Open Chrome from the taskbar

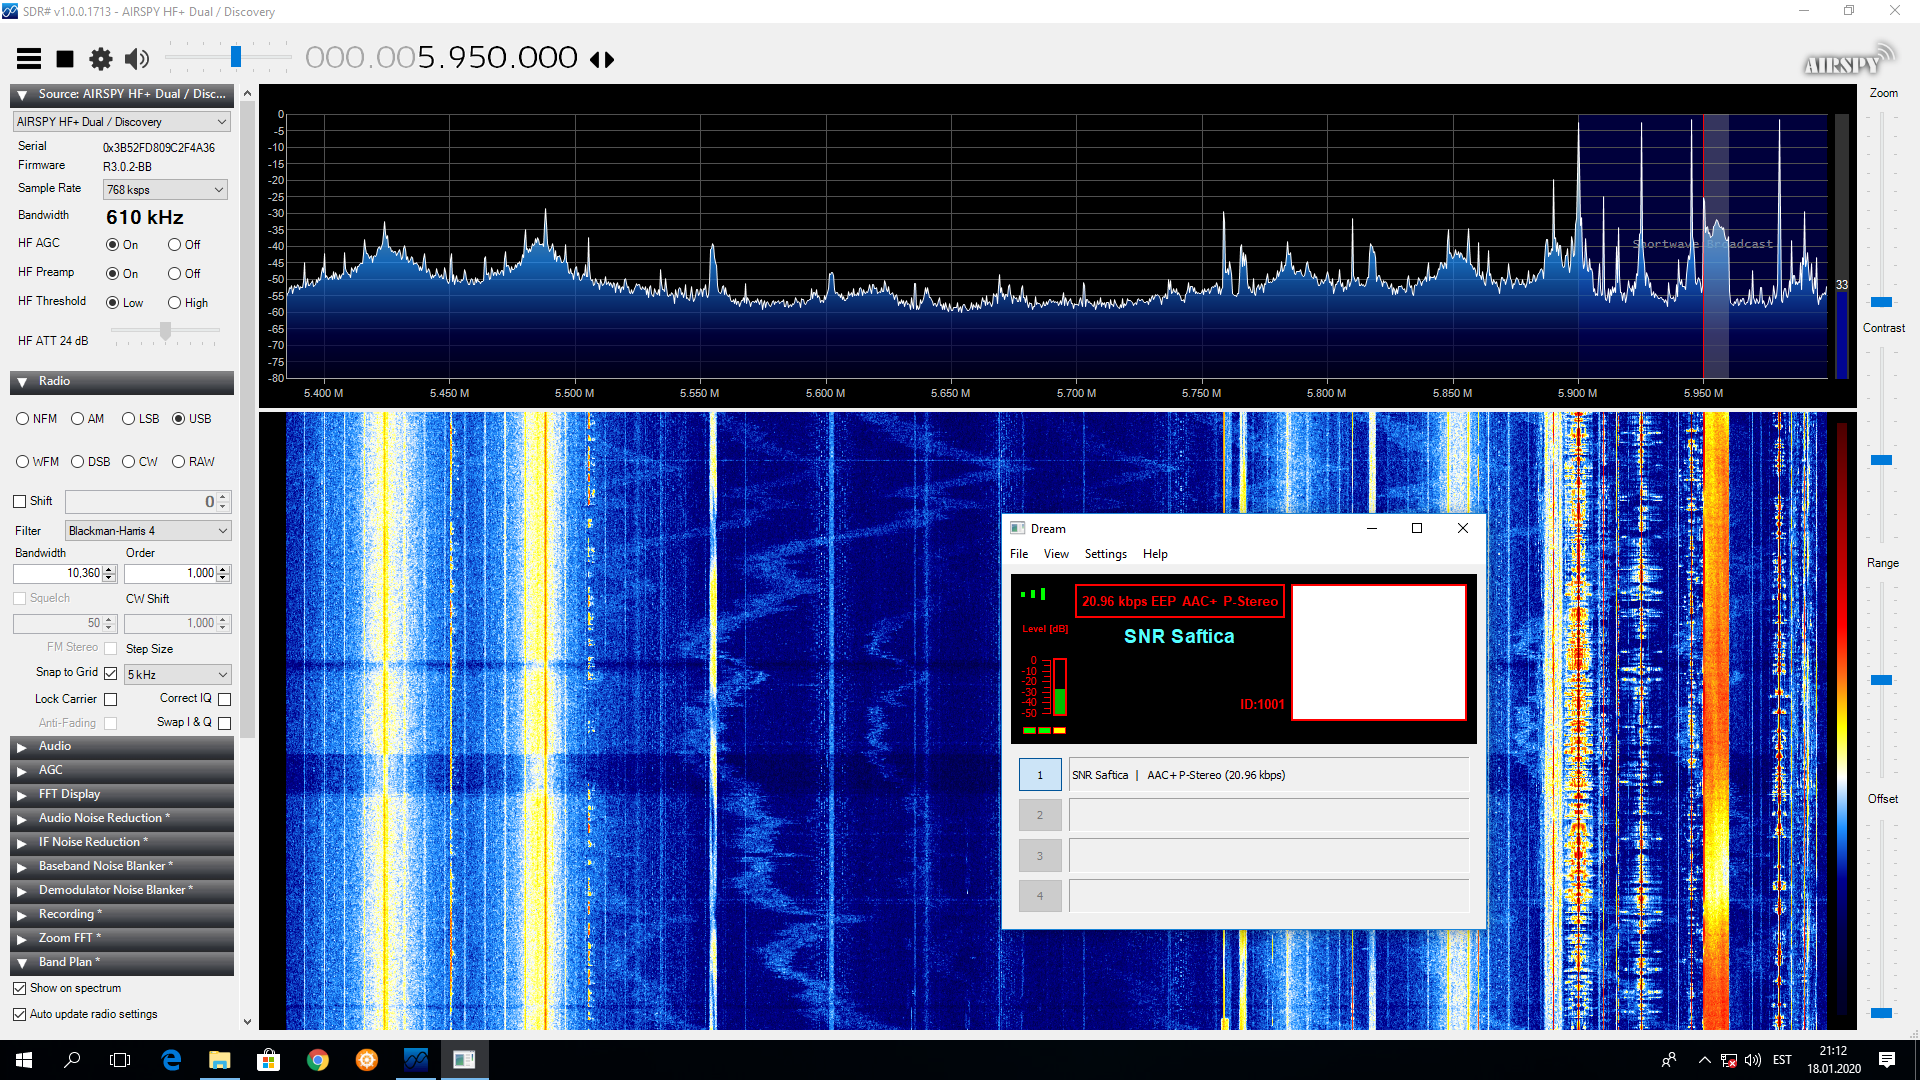pyautogui.click(x=318, y=1060)
